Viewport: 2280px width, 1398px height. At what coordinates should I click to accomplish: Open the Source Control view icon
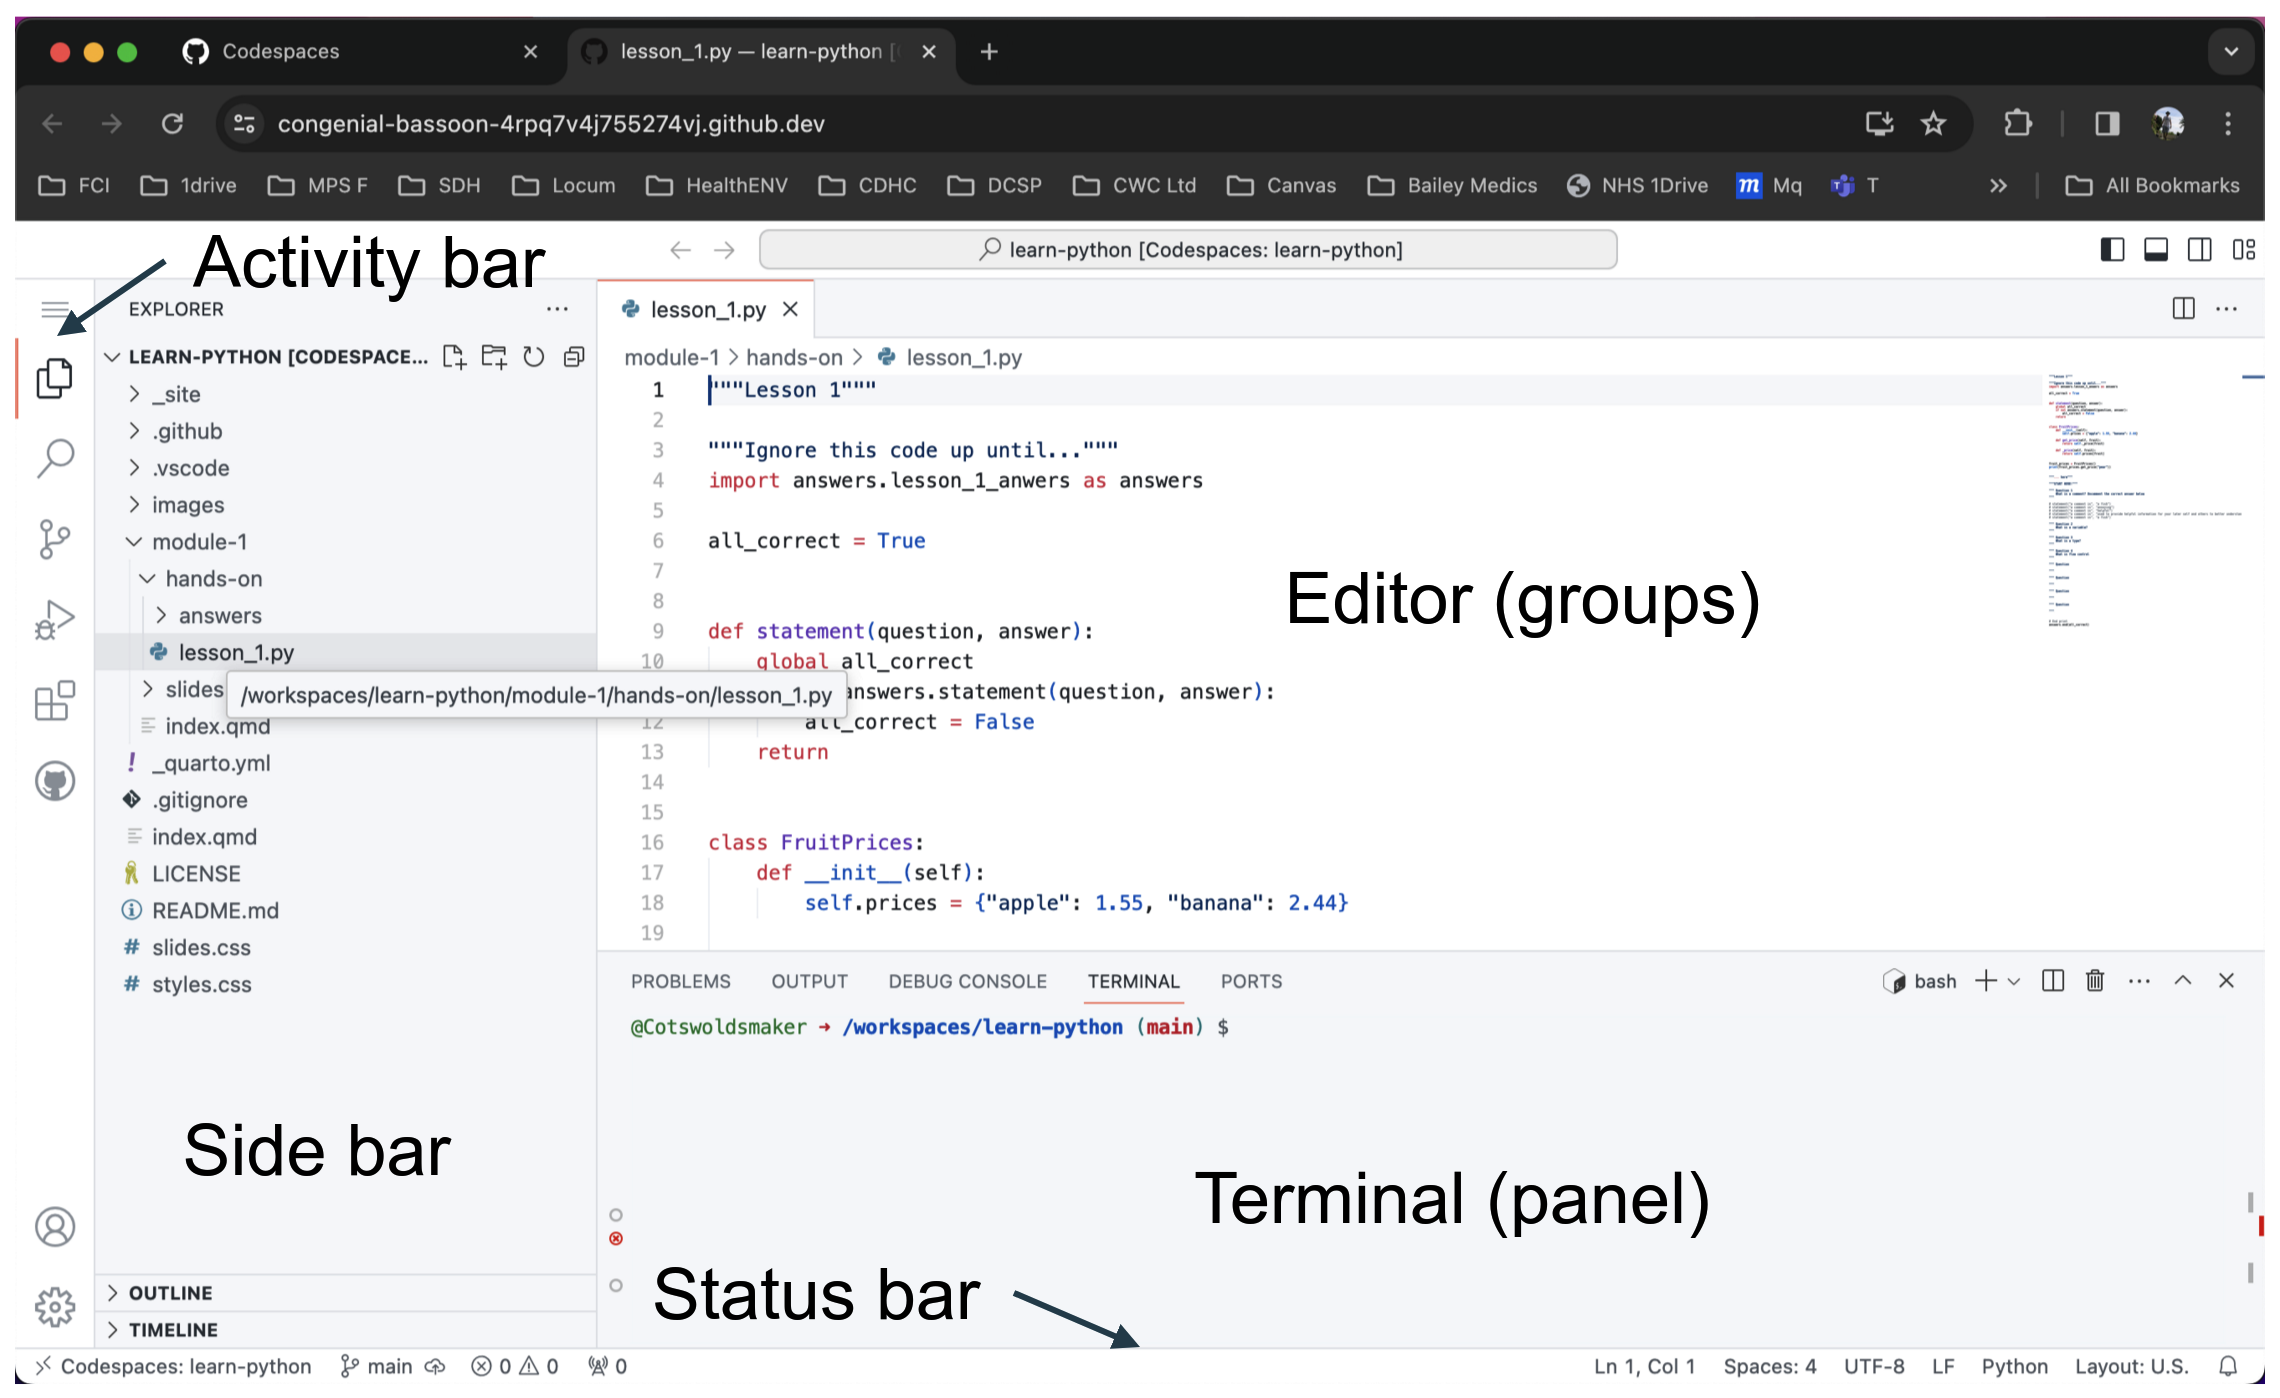(x=55, y=539)
